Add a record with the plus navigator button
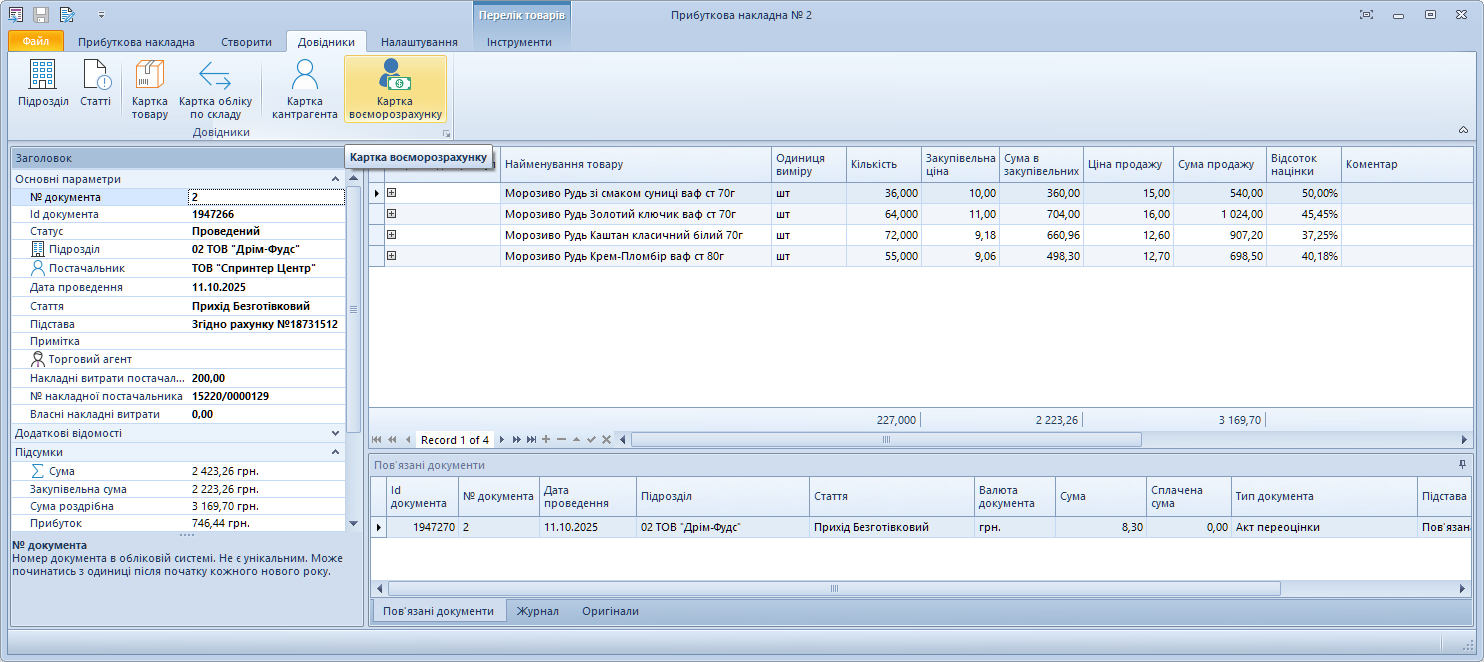 [546, 440]
